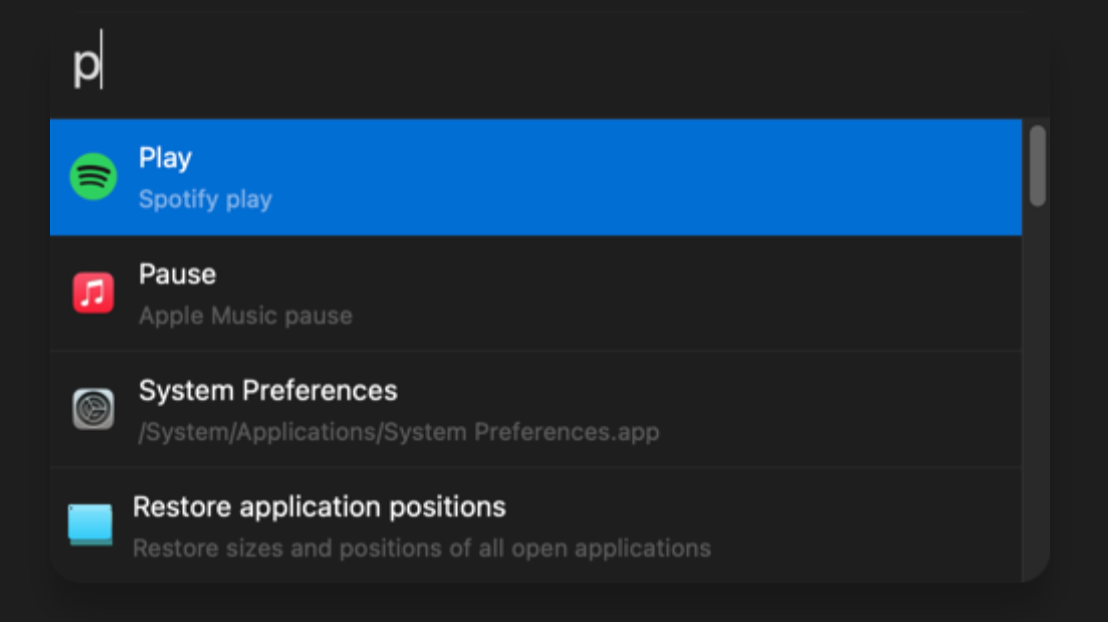Image resolution: width=1108 pixels, height=622 pixels.
Task: Select Restore application positions entry
Action: (x=536, y=525)
